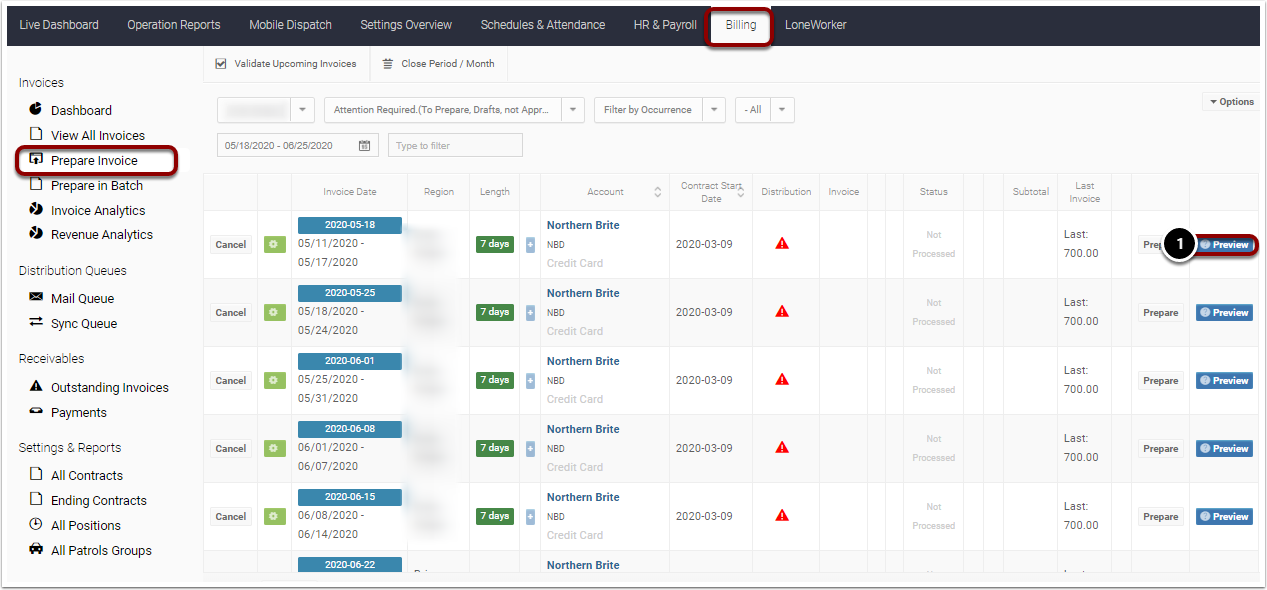Click the green gear on the first invoice row
Viewport: 1267px width, 590px height.
(x=274, y=244)
